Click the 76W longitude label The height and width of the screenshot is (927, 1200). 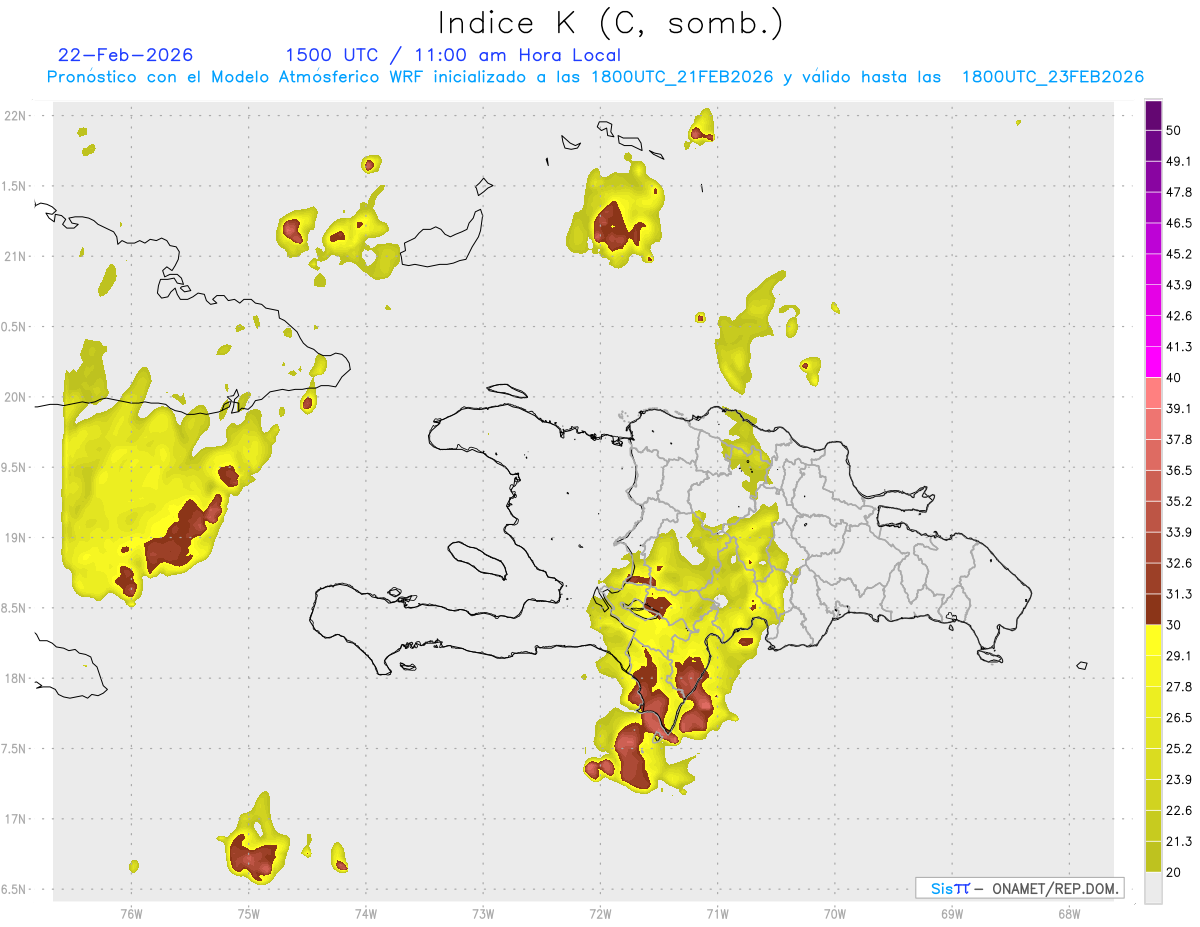tap(131, 914)
